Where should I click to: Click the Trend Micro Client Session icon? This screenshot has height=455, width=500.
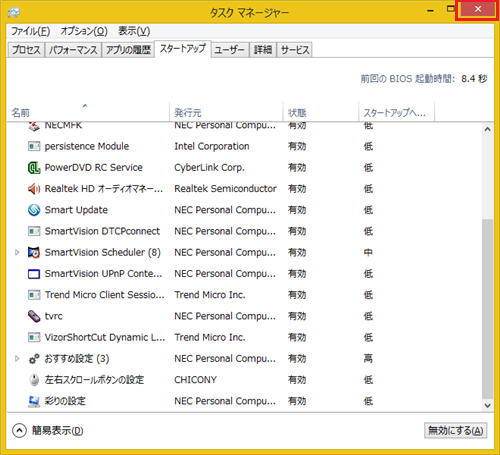click(34, 295)
